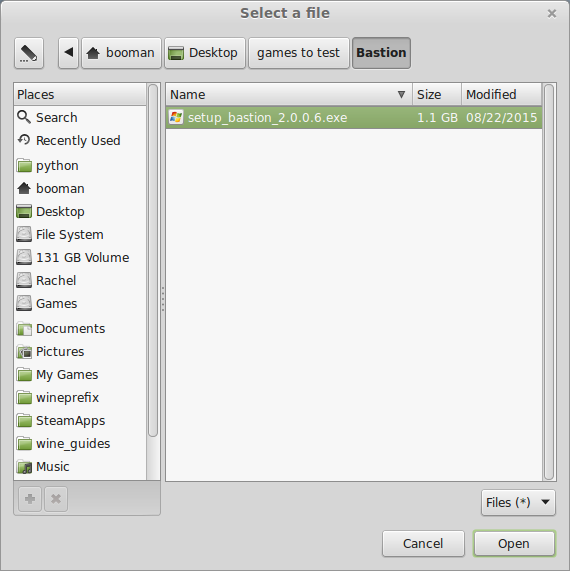
Task: Click the SteamApps folder icon
Action: pyautogui.click(x=24, y=421)
